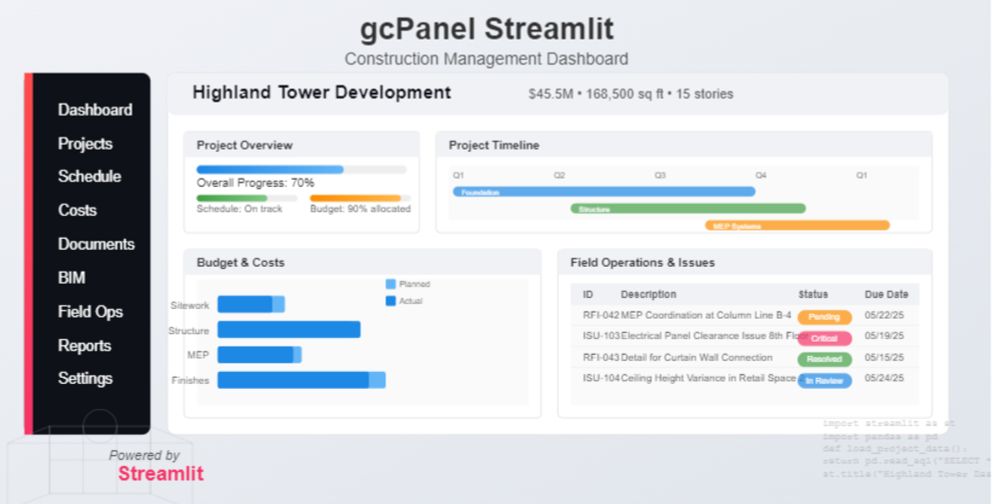Click the Finishes budget bar

pos(302,380)
